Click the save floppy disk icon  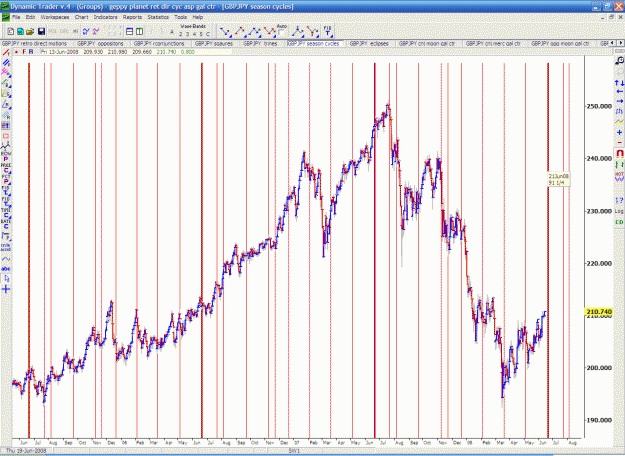[41, 31]
